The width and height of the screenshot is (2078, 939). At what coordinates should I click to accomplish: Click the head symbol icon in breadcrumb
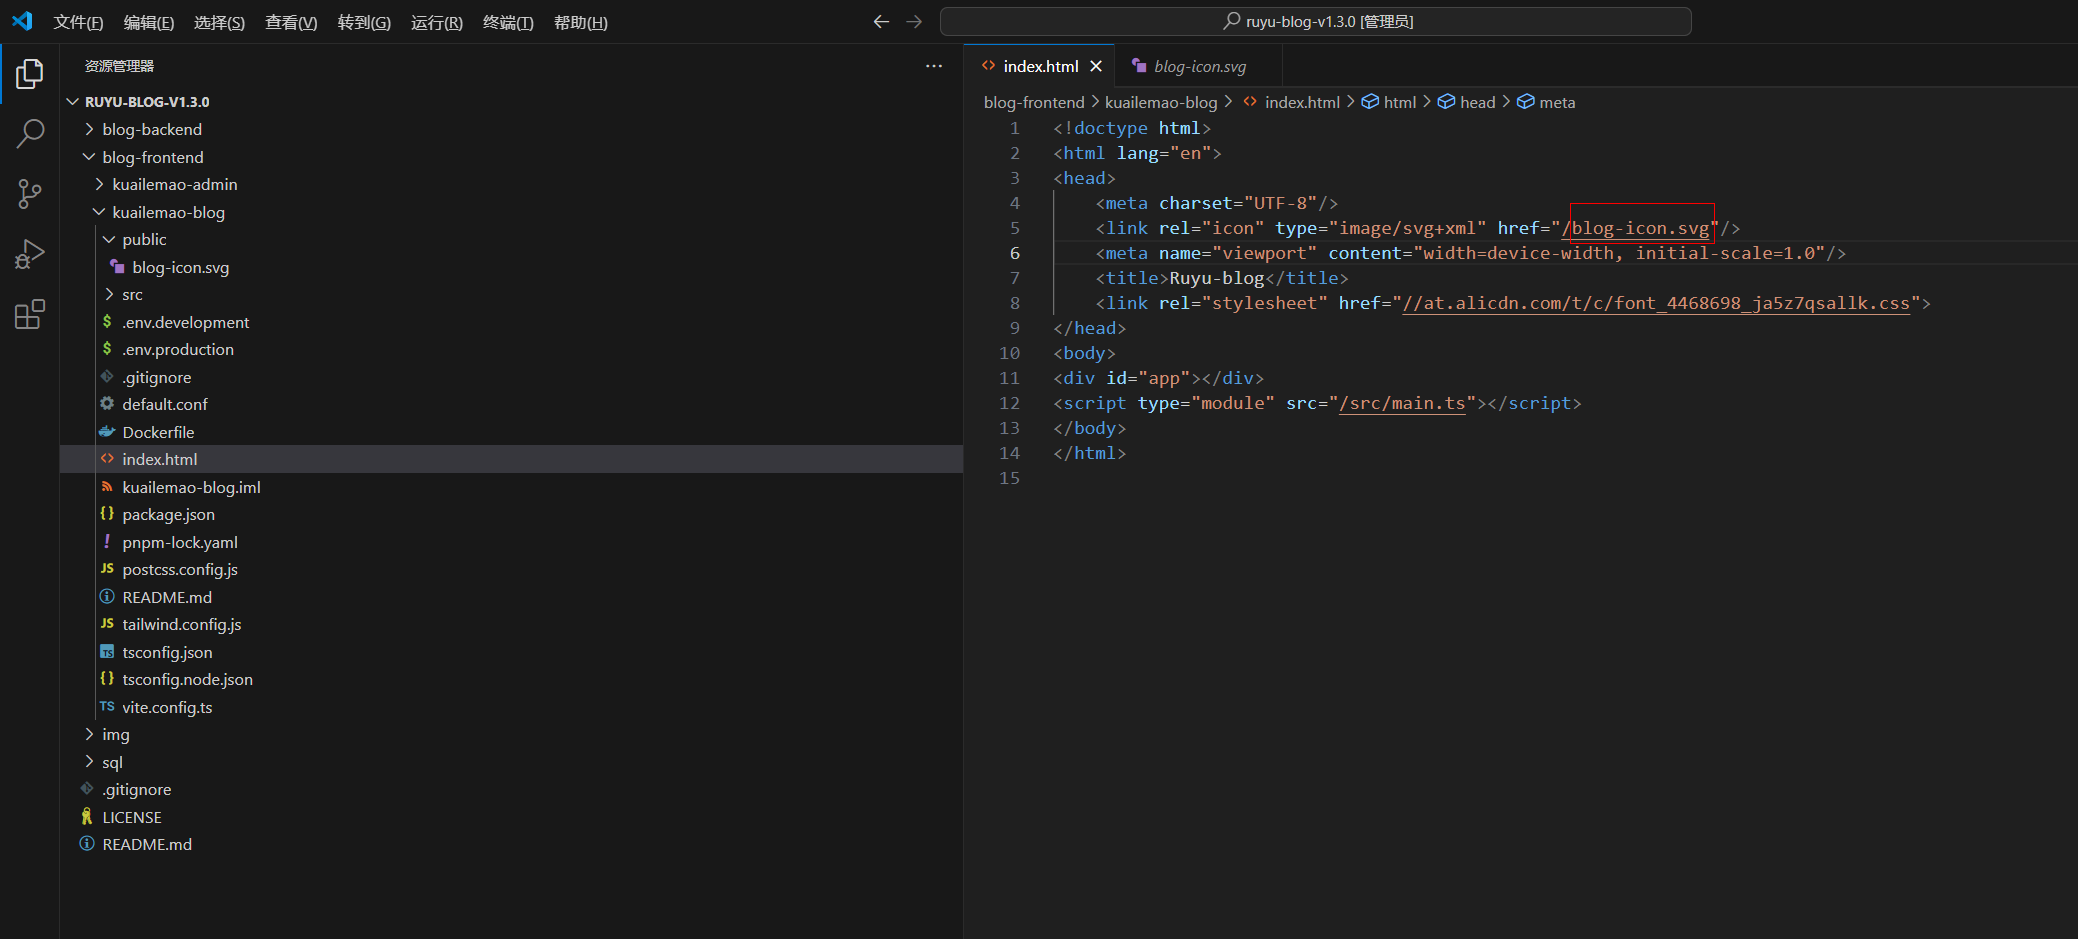[x=1446, y=102]
